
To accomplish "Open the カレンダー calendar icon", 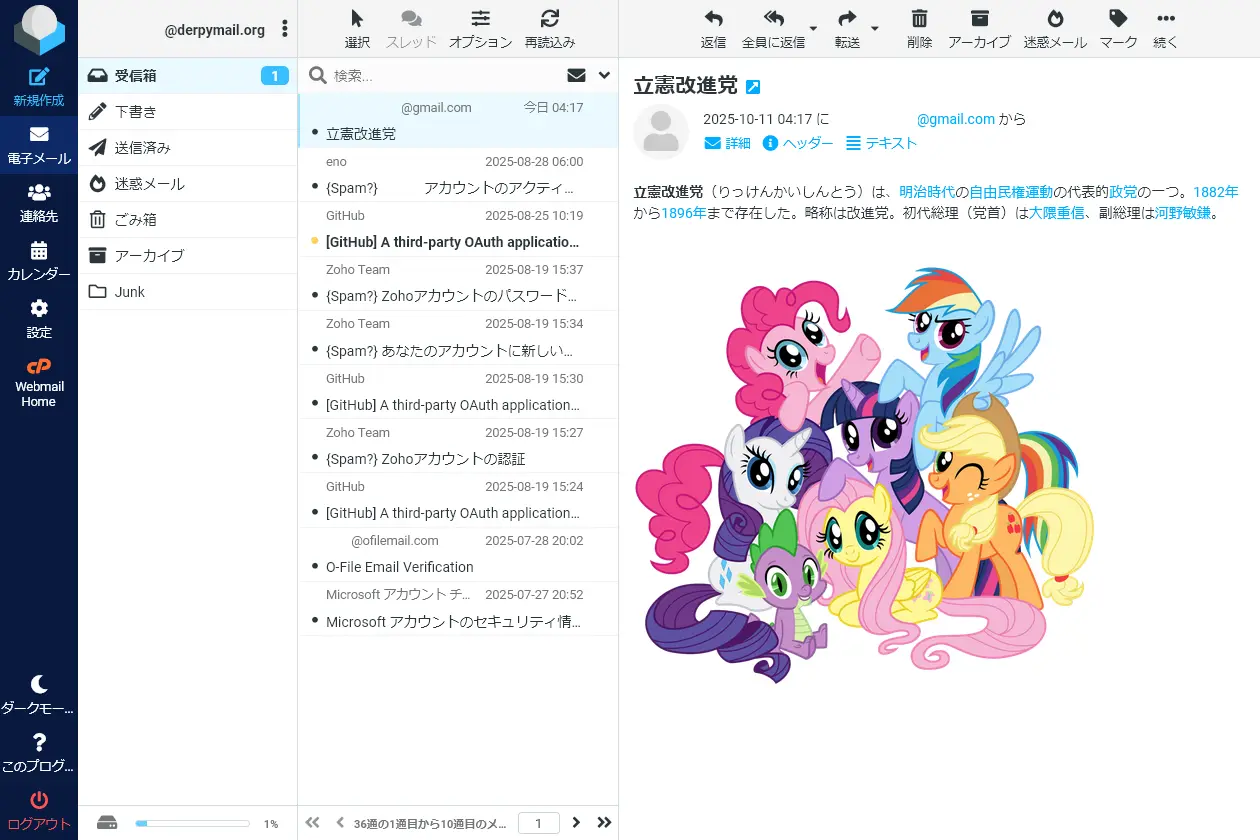I will coord(38,251).
